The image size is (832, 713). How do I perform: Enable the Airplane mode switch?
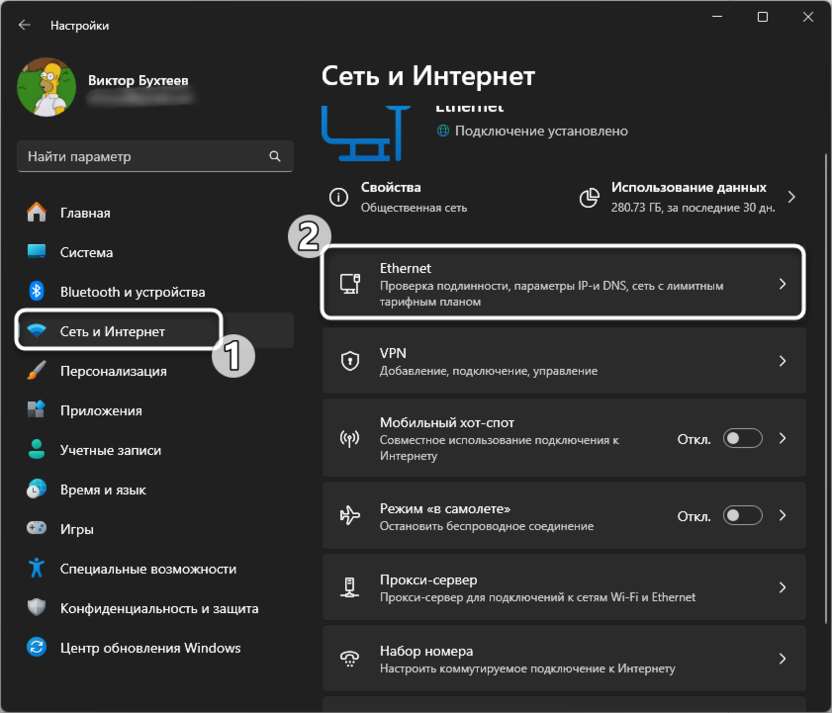[x=743, y=516]
